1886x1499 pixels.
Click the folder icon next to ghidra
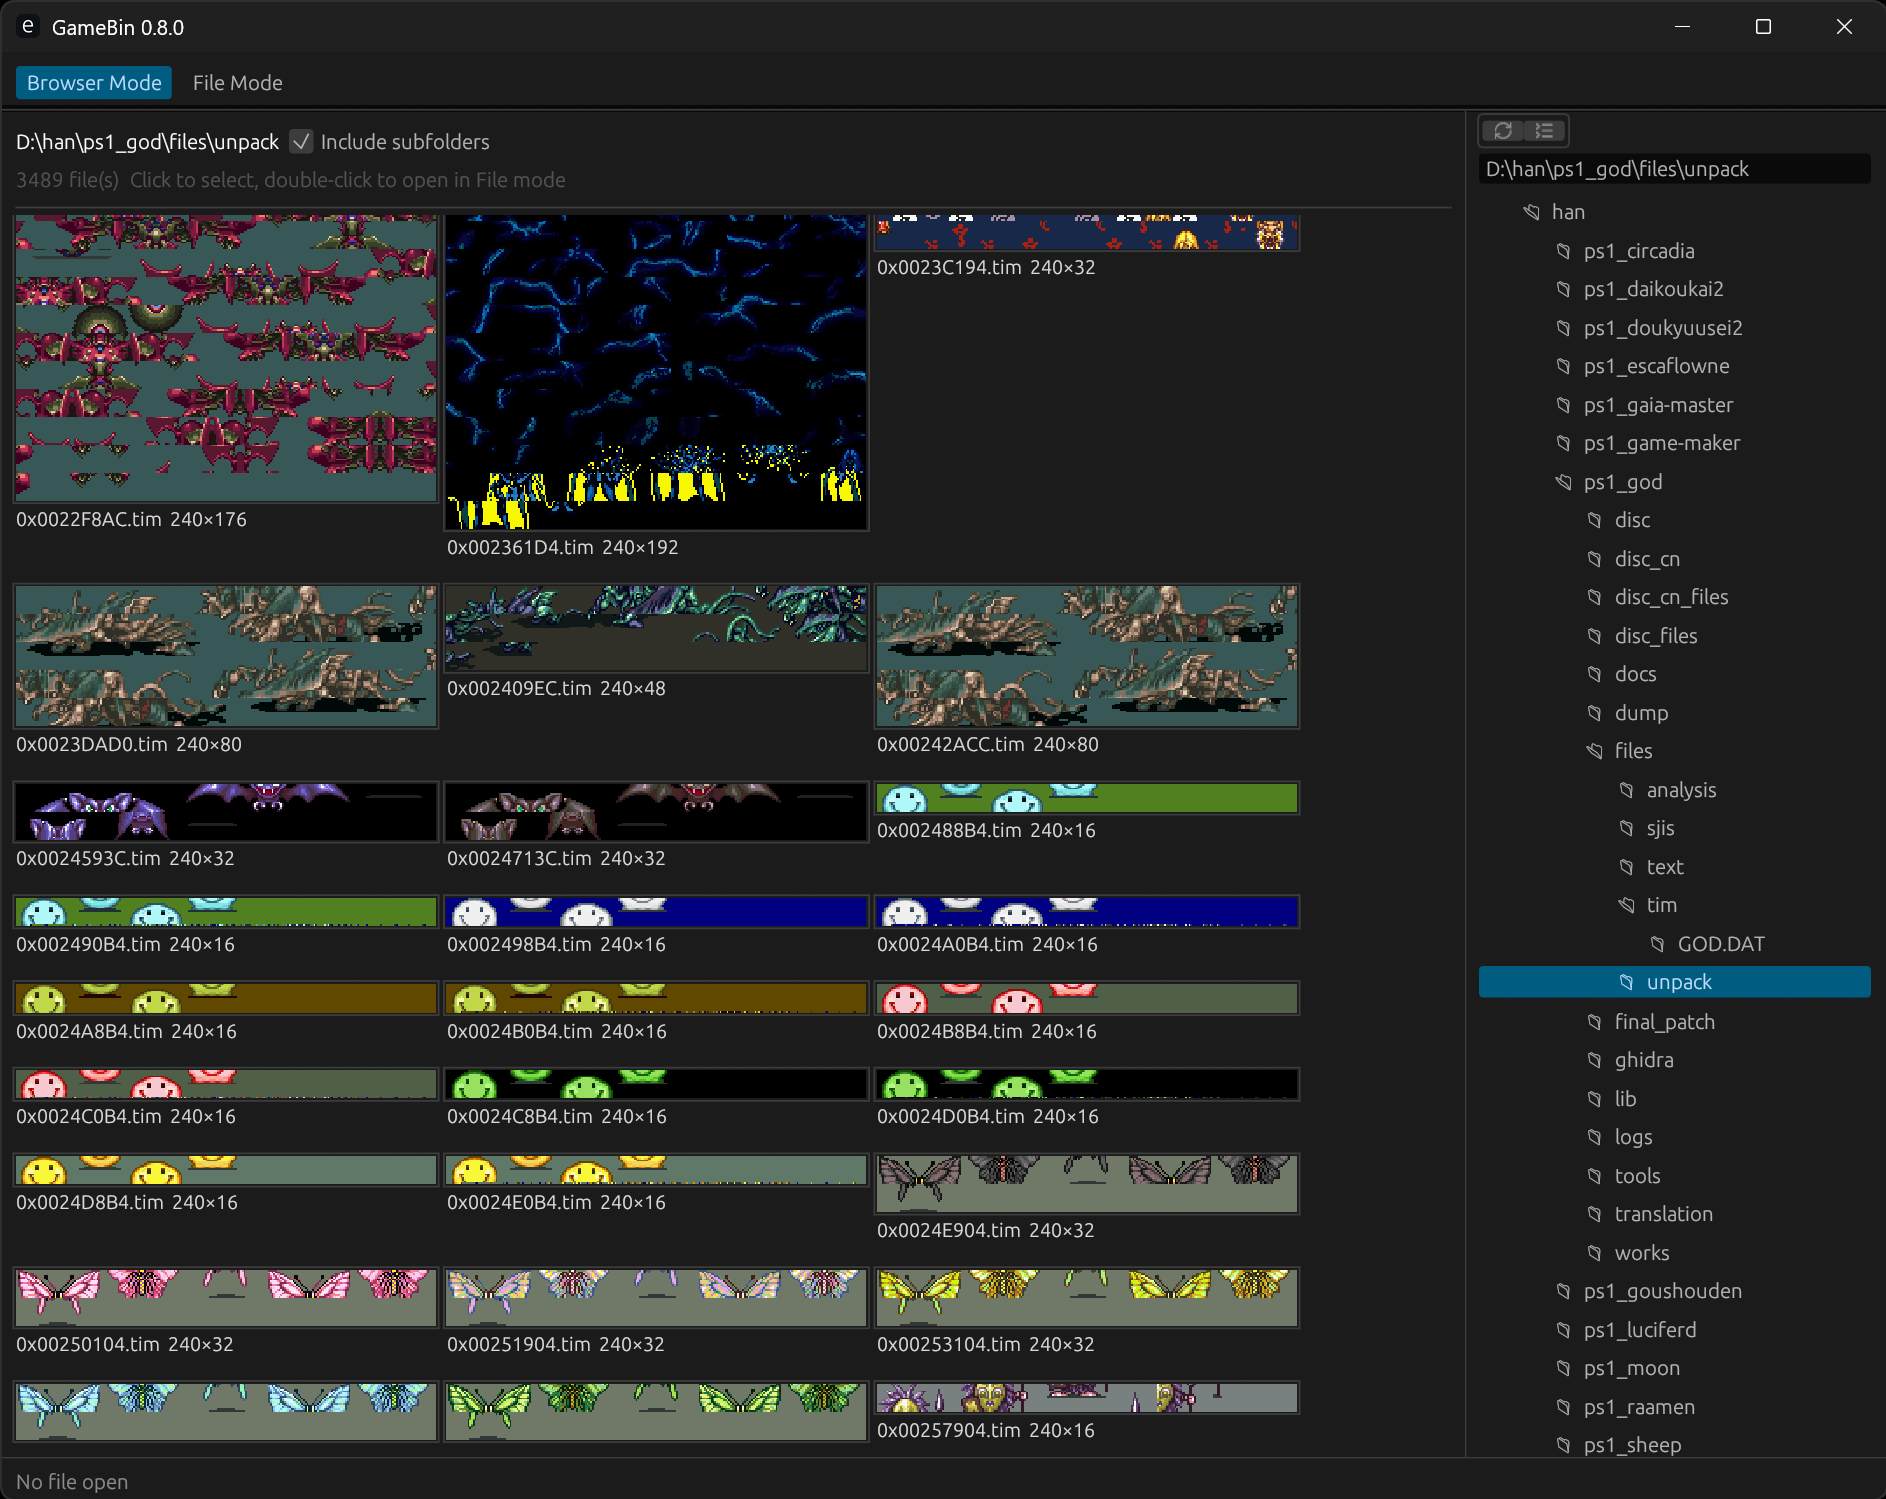point(1594,1060)
